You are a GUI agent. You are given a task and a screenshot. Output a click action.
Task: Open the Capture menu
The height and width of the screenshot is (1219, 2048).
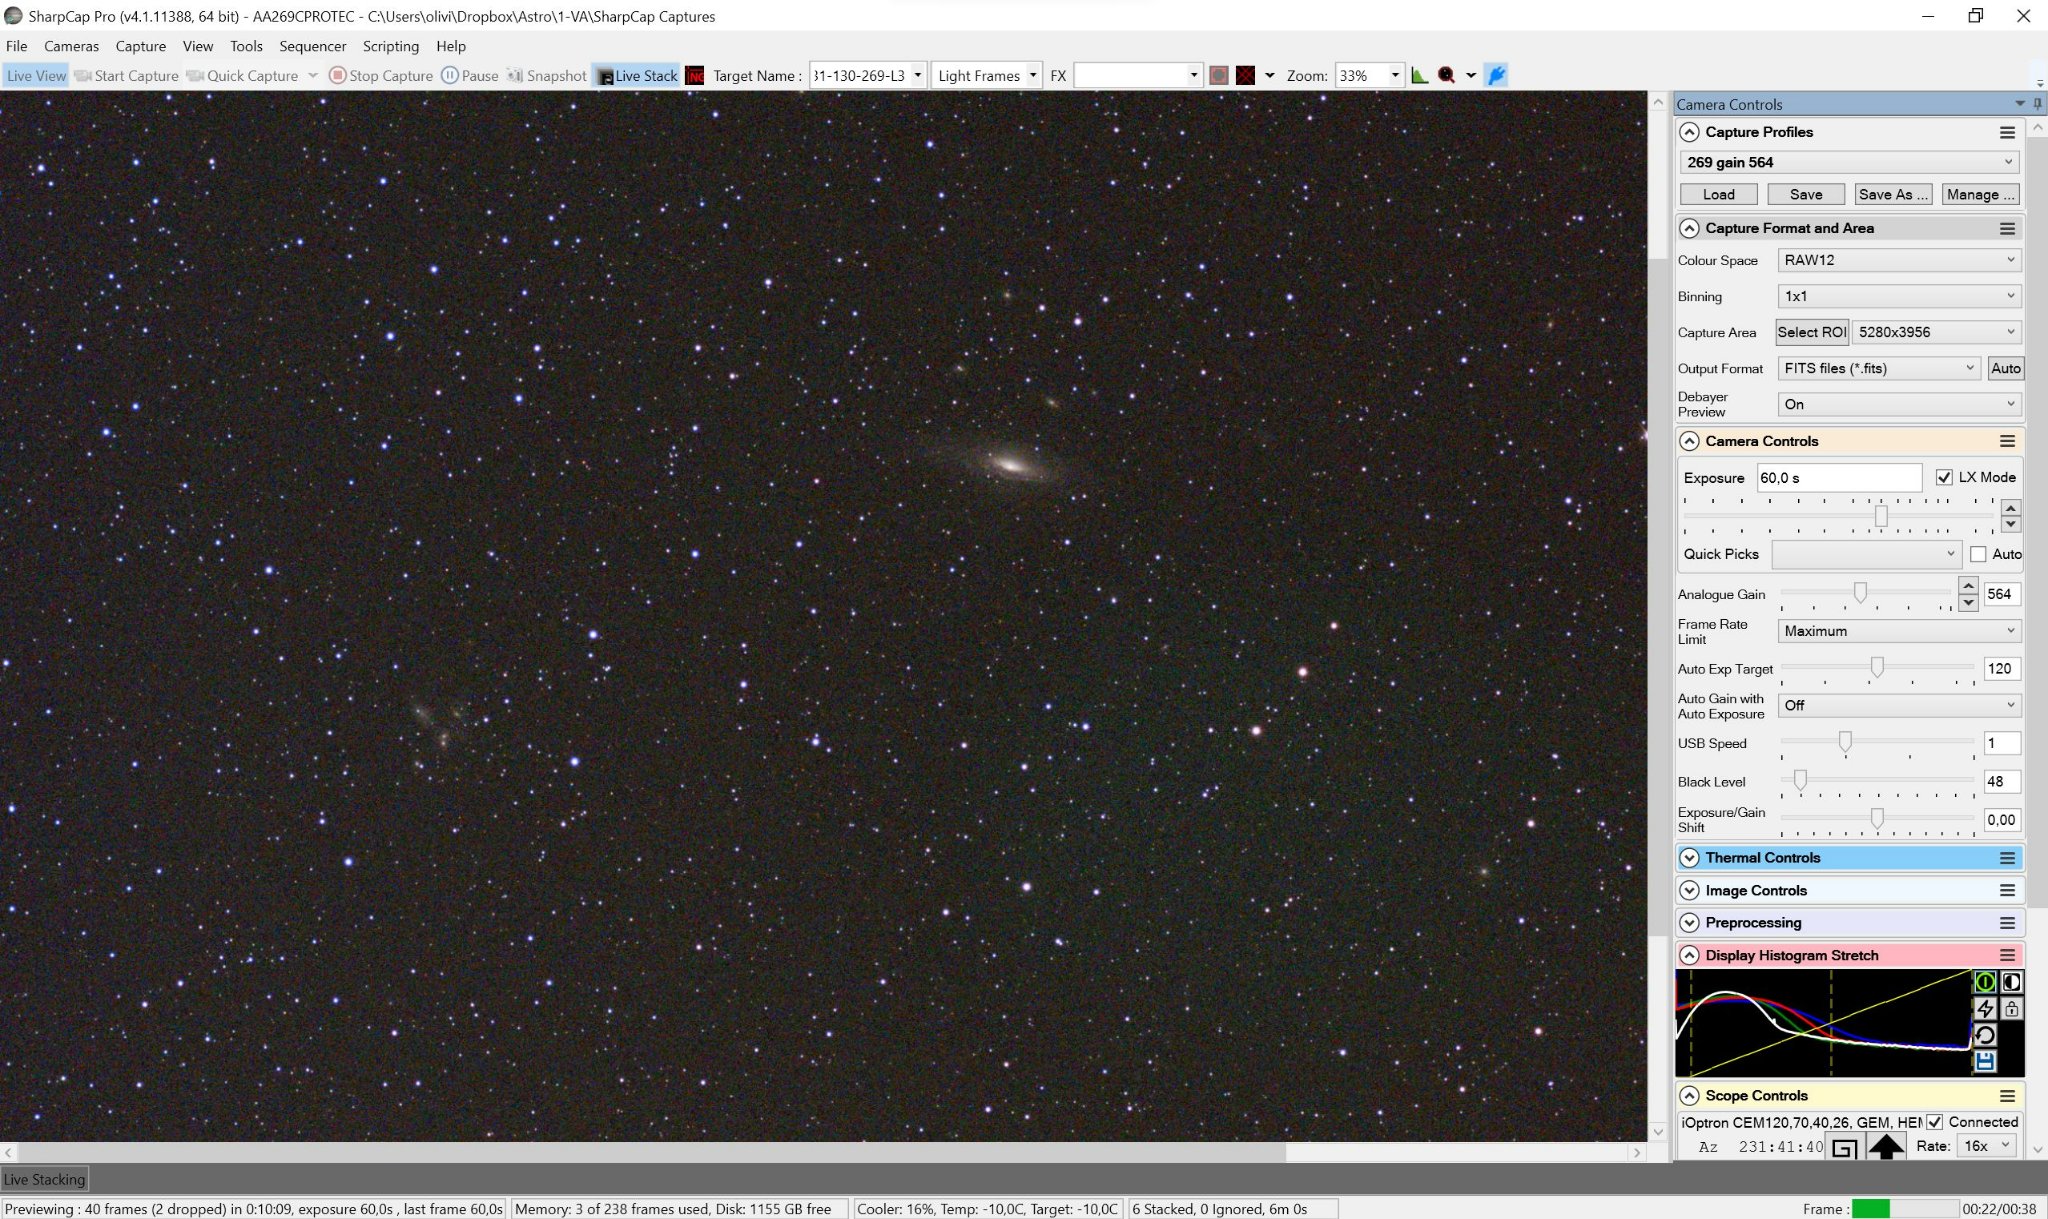point(141,46)
